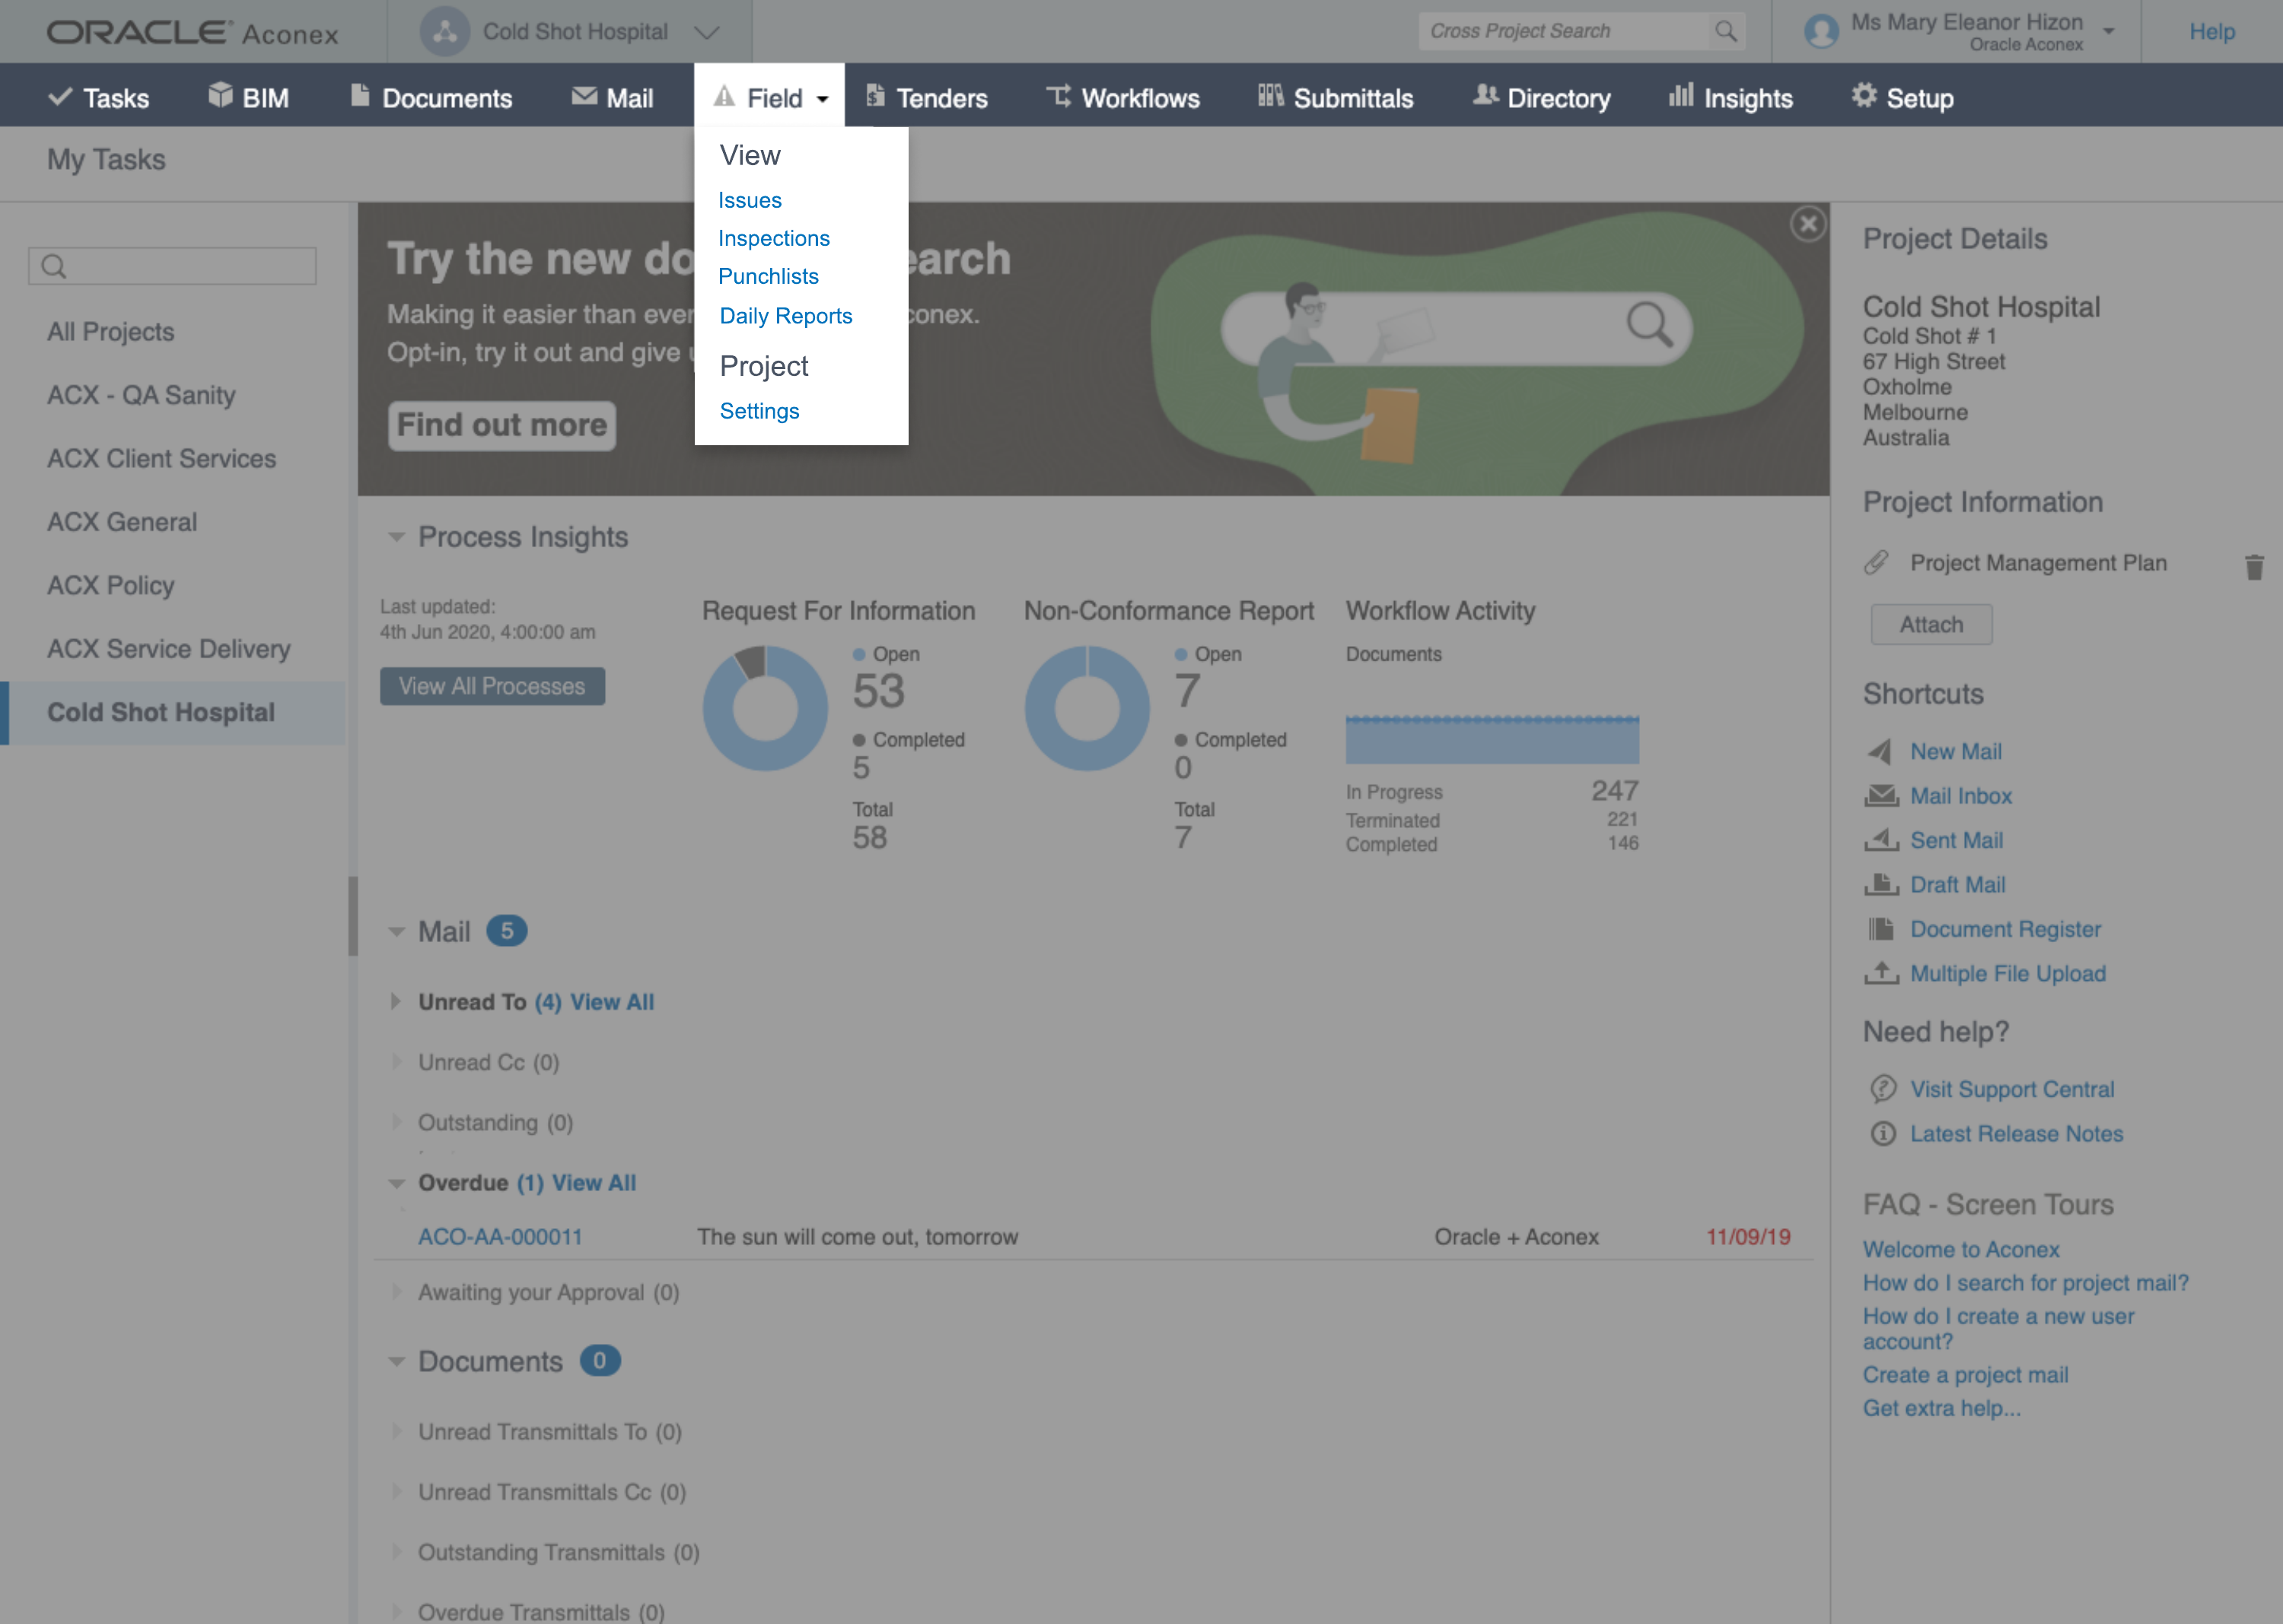Open the Directory menu
The width and height of the screenshot is (2283, 1624).
1541,97
